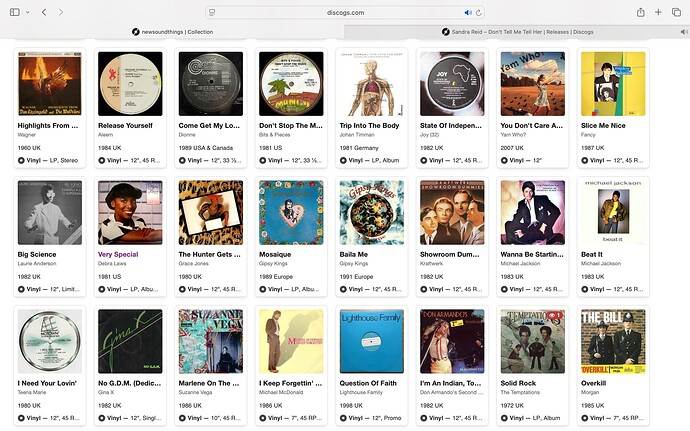Open the Very Special release link
This screenshot has height=431, width=690.
point(118,254)
